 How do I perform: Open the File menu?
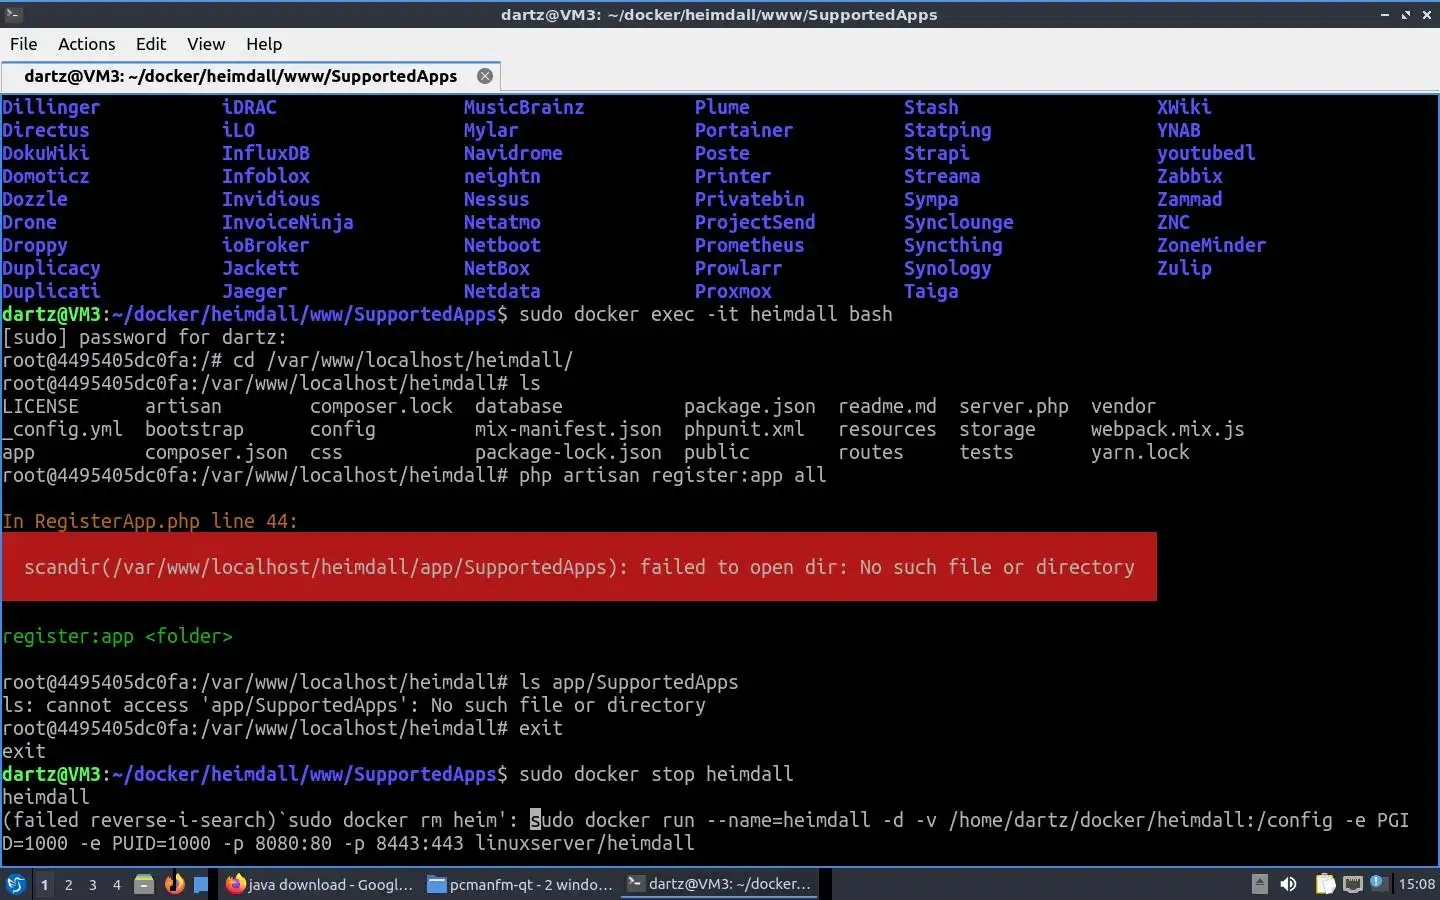23,44
